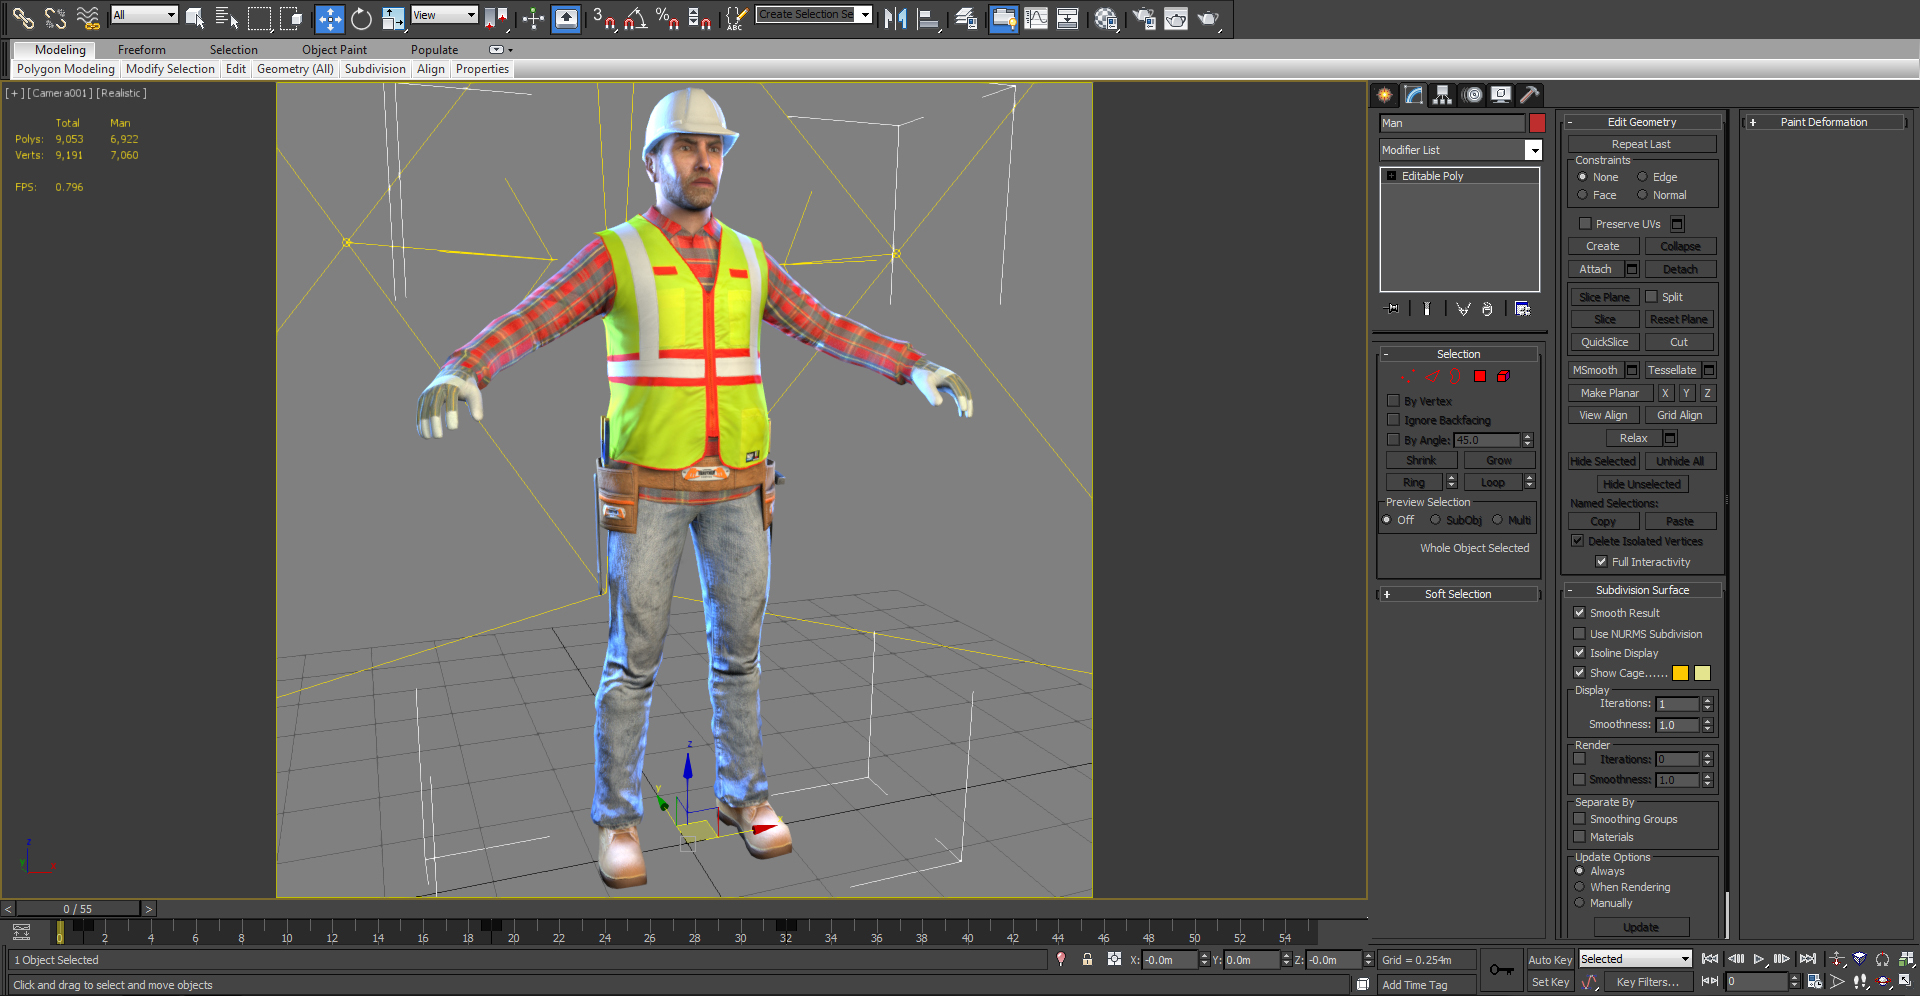1920x996 pixels.
Task: Open the Curve Editor
Action: (x=1036, y=18)
